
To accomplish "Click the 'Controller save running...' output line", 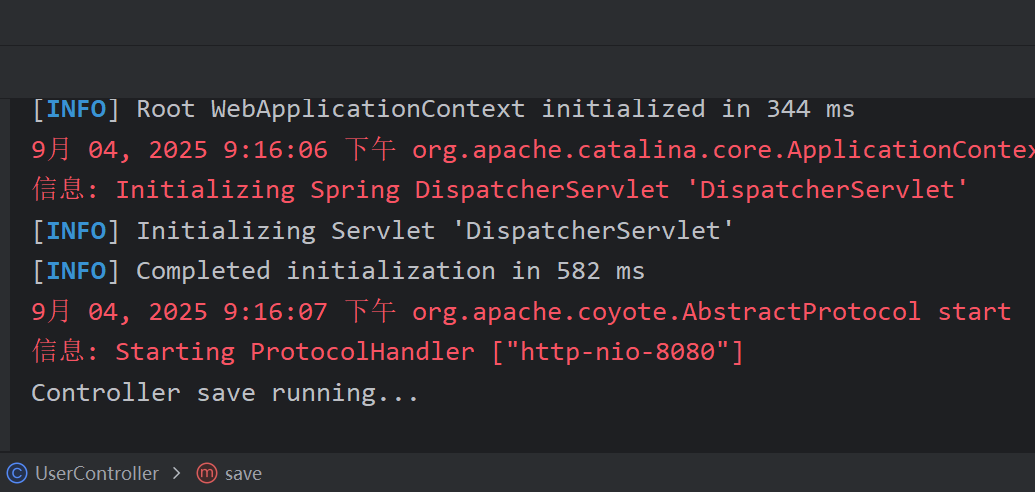I will 225,393.
